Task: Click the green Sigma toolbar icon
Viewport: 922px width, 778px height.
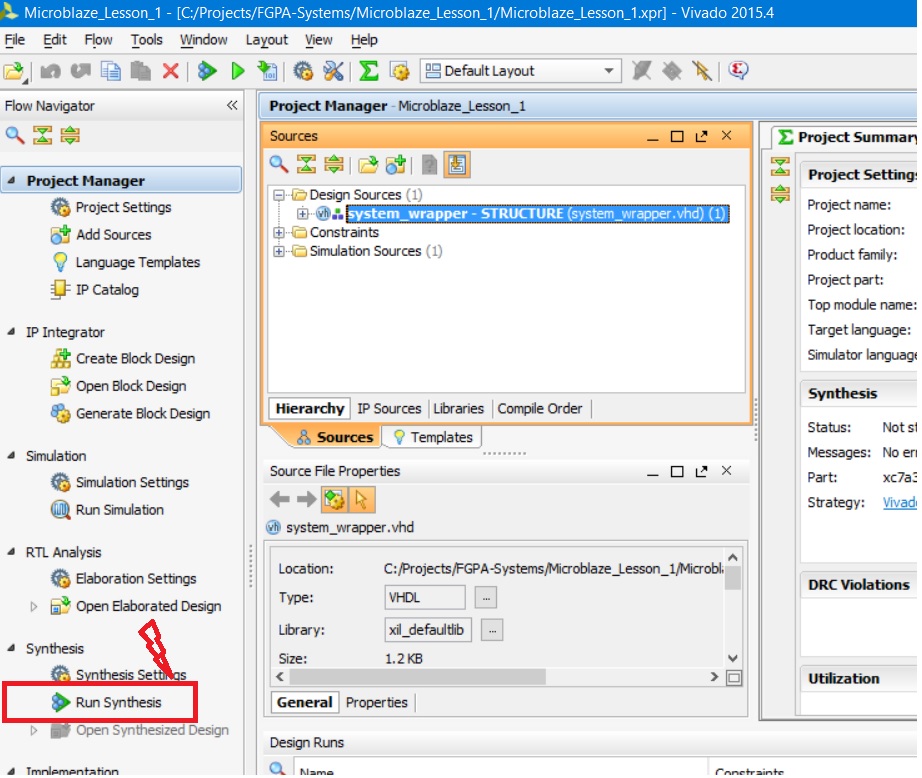Action: pos(369,71)
